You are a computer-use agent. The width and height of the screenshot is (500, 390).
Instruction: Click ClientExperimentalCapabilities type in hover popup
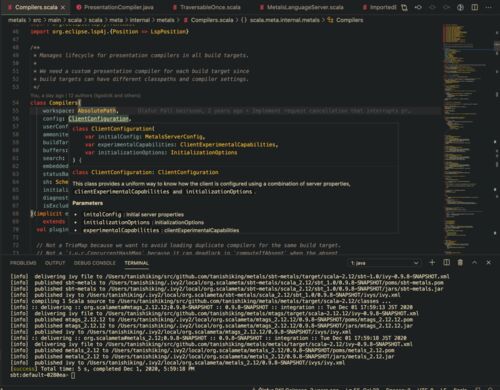228,145
